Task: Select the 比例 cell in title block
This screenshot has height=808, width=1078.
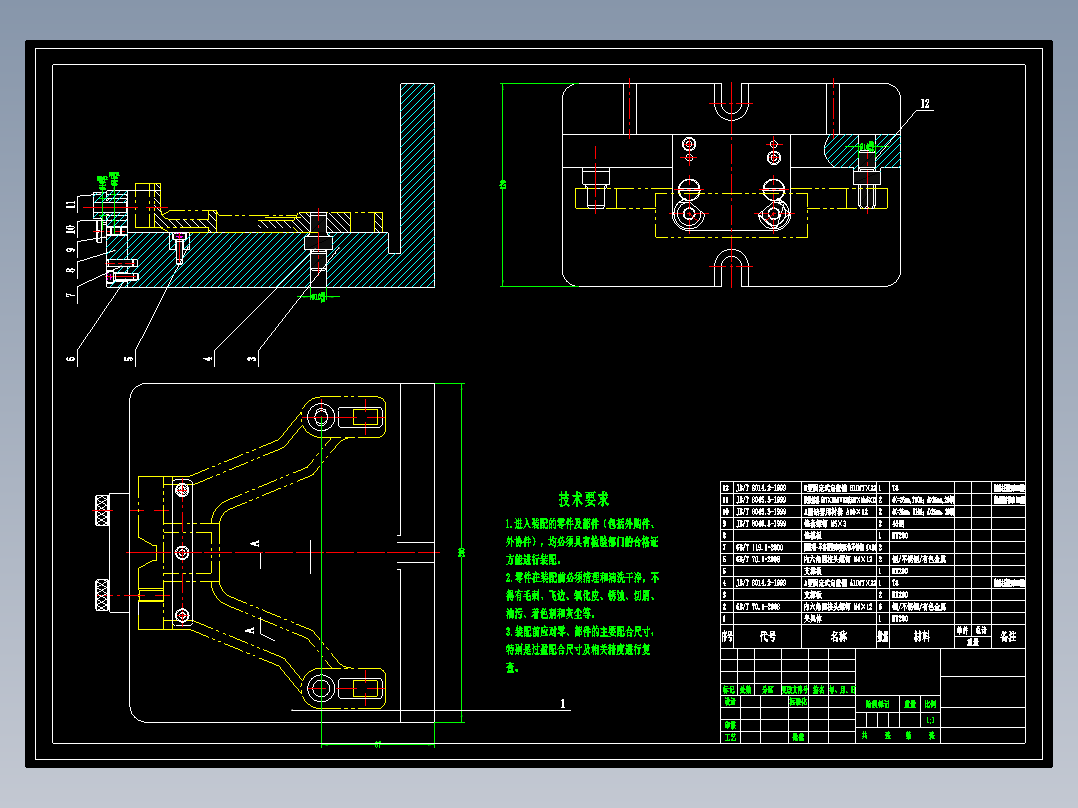Action: (930, 704)
